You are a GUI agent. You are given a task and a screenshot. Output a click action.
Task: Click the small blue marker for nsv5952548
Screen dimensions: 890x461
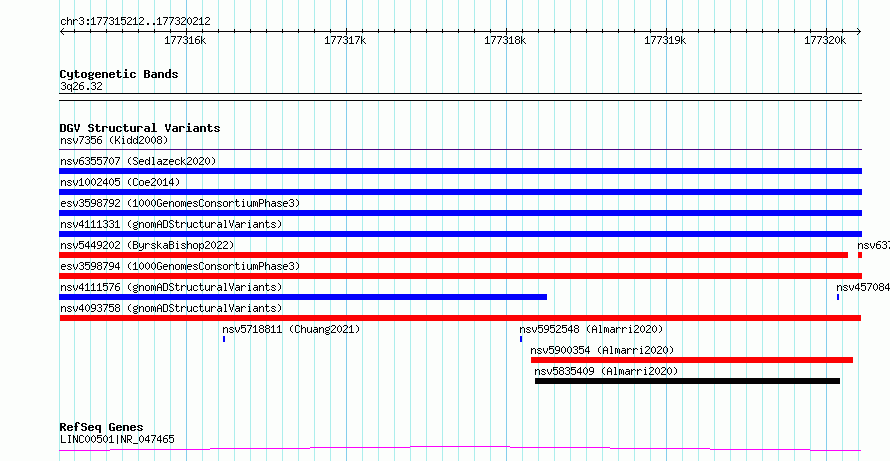click(x=520, y=339)
